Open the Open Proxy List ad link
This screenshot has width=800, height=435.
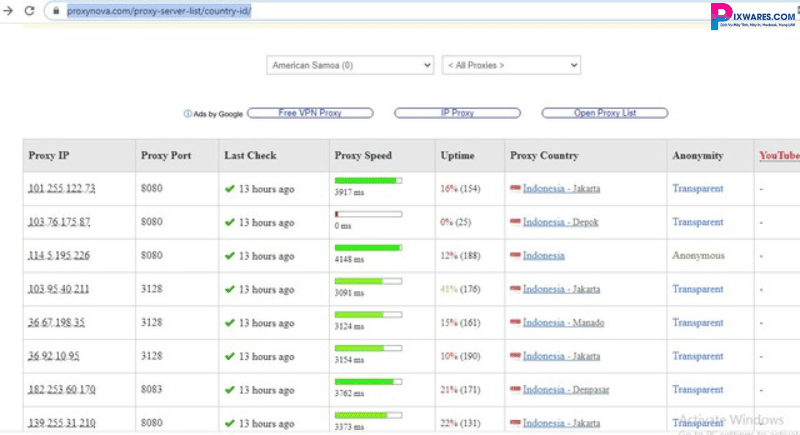604,114
